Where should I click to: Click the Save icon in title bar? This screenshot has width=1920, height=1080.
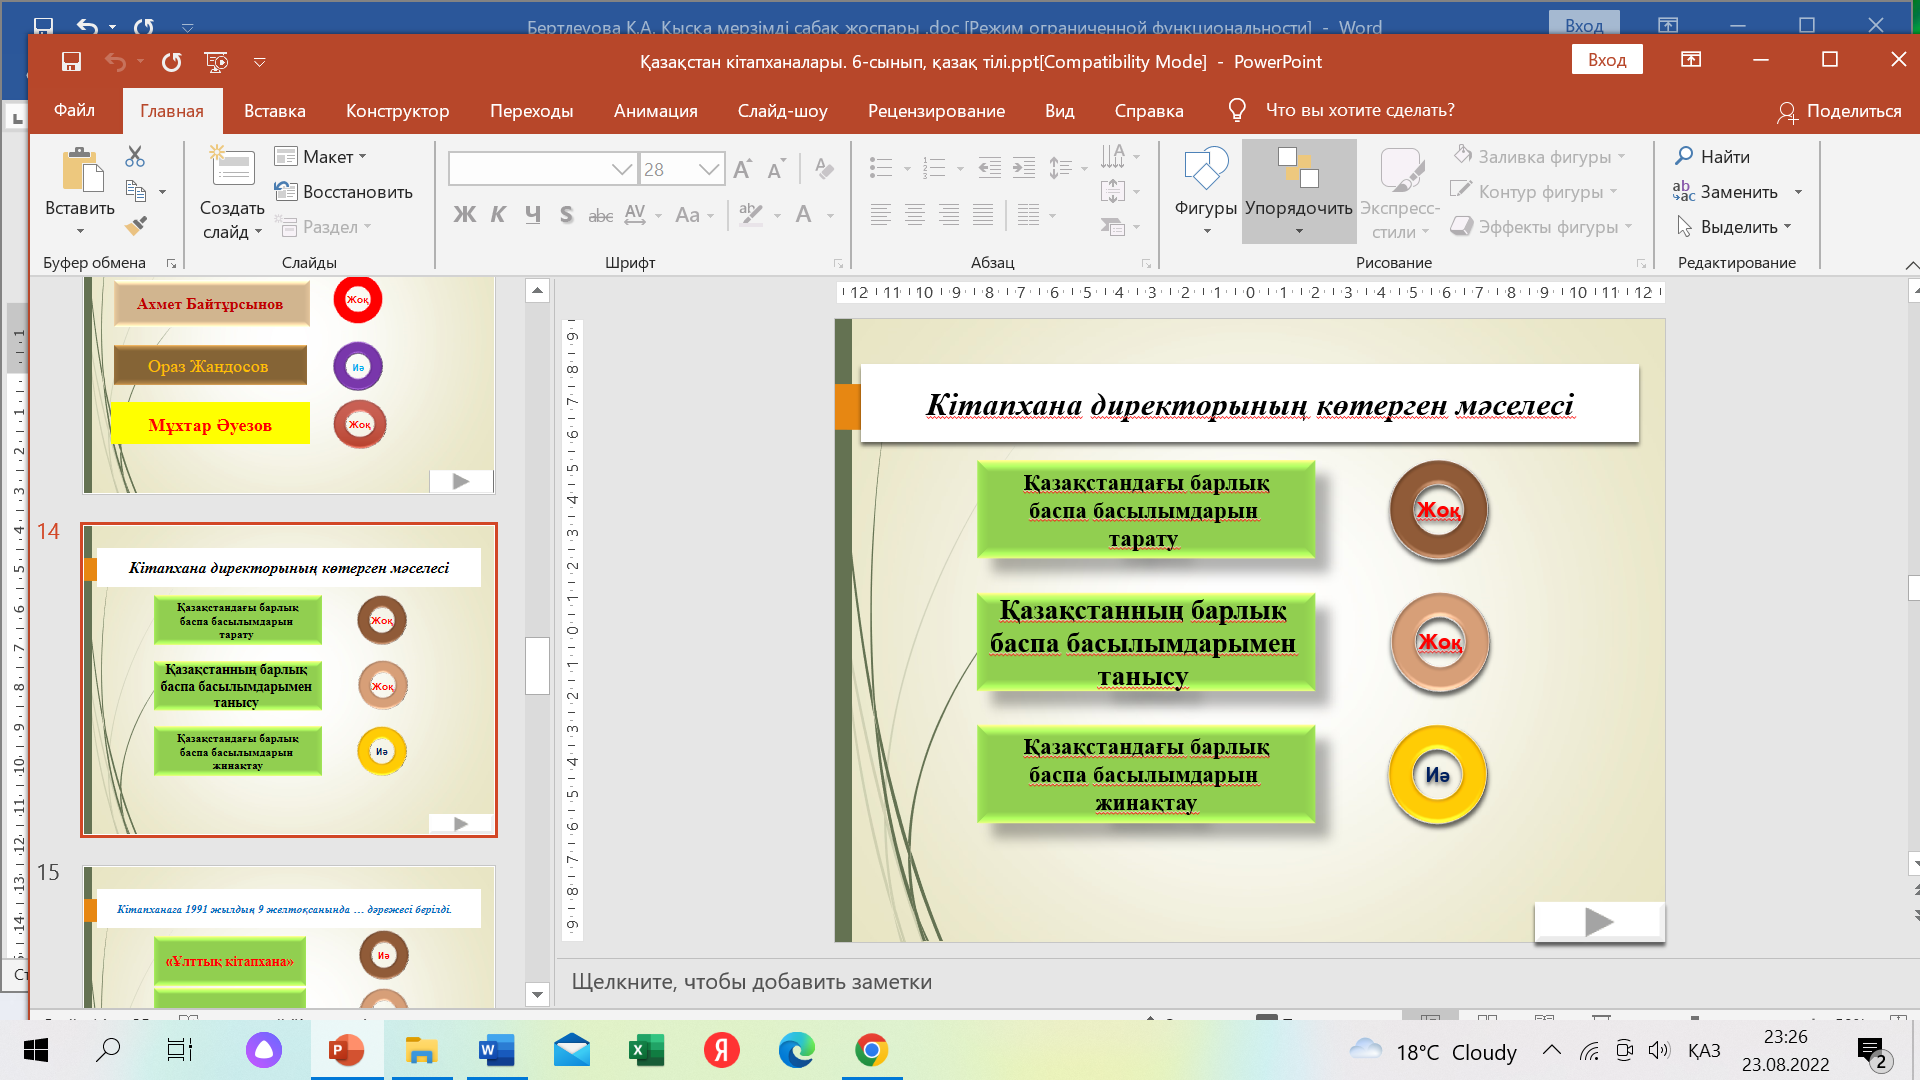click(x=71, y=62)
